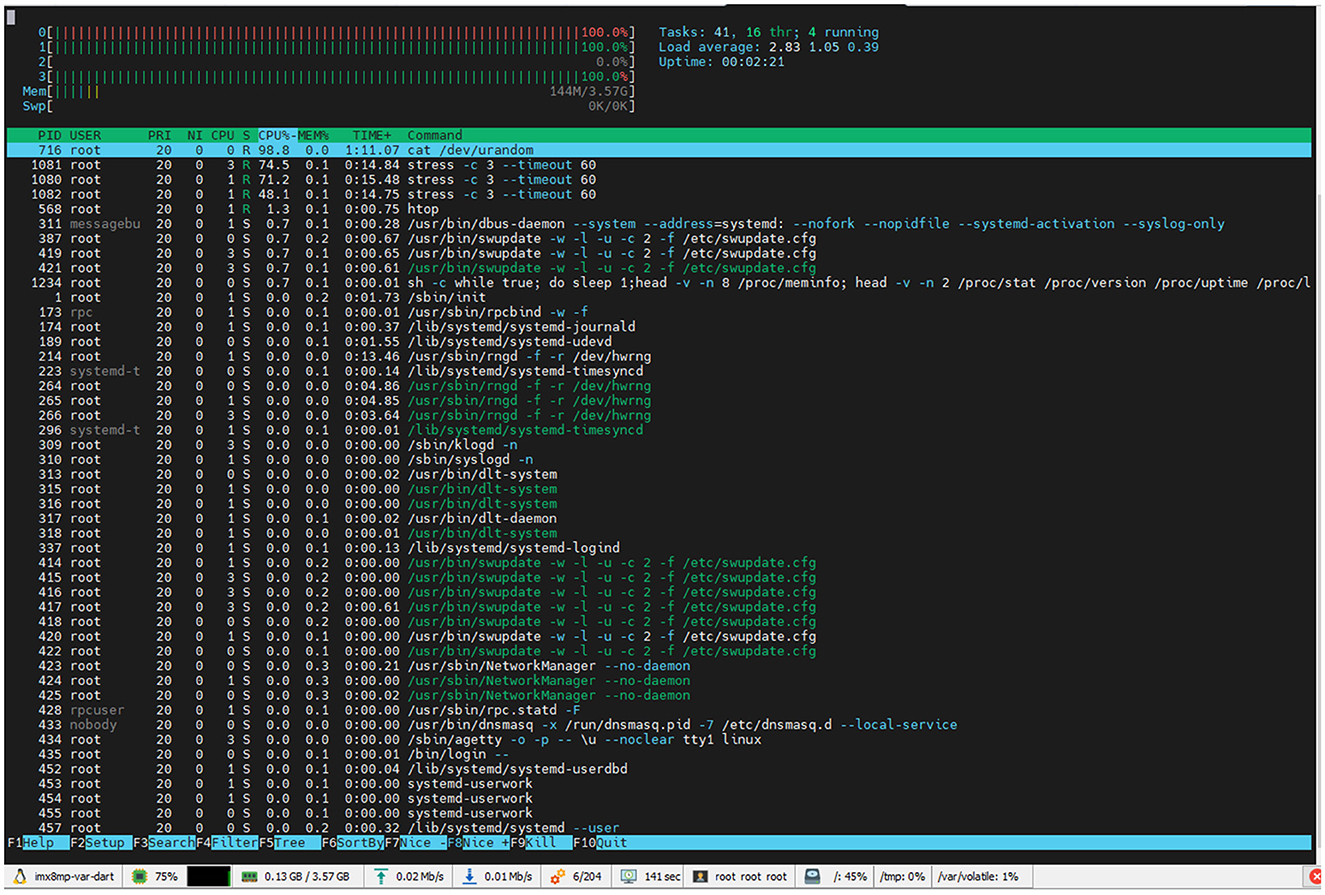This screenshot has width=1325, height=895.
Task: Click the green upload speed arrow
Action: click(x=381, y=877)
